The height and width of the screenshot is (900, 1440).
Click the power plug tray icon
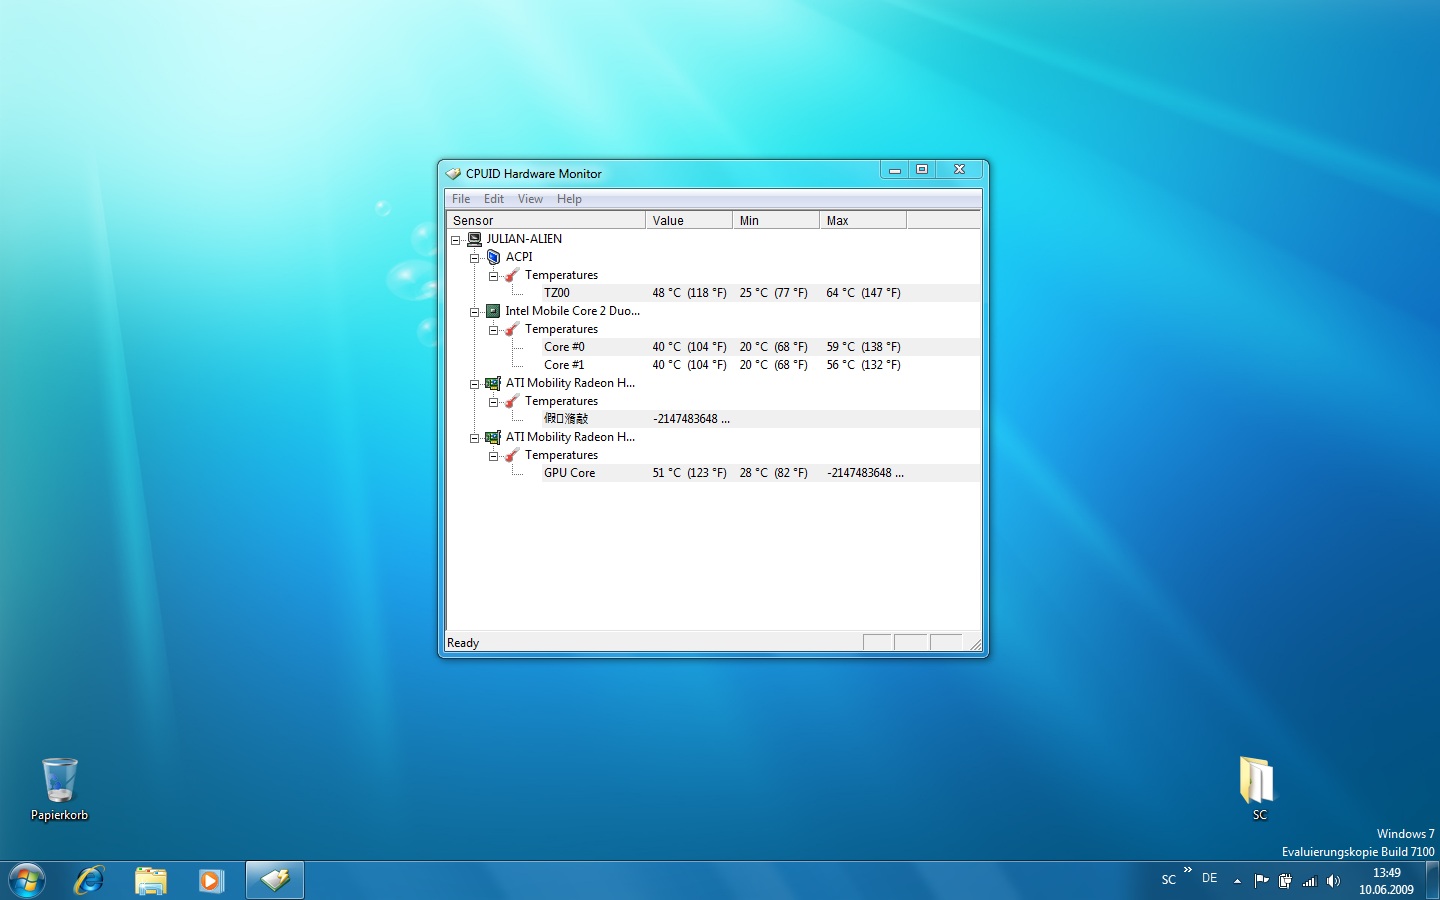point(1285,881)
